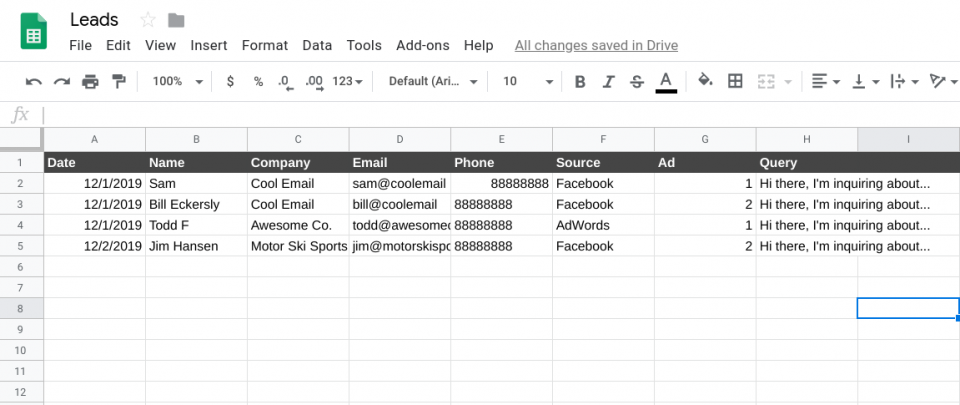960x405 pixels.
Task: Click the undo arrow icon
Action: click(34, 81)
